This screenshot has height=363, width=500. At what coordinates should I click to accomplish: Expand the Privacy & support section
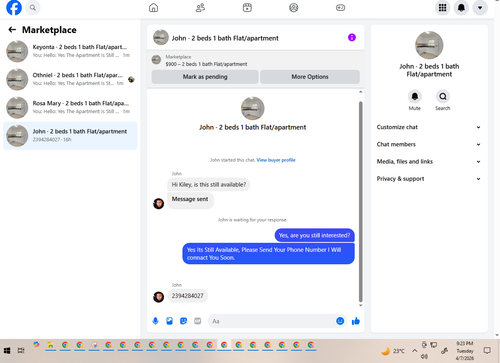pyautogui.click(x=429, y=179)
